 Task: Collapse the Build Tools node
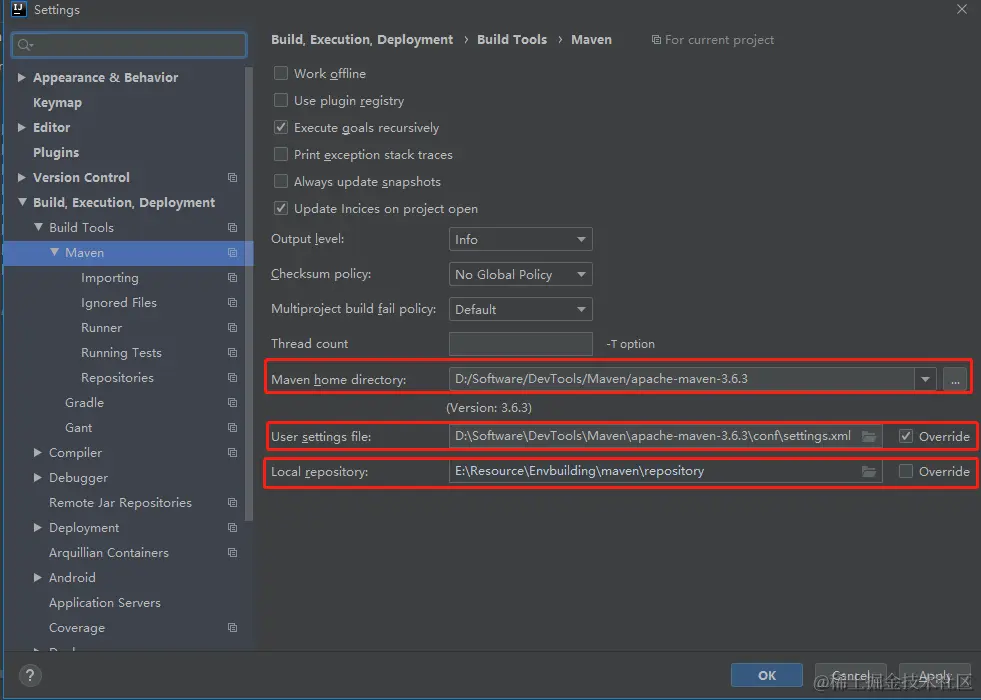pos(38,227)
